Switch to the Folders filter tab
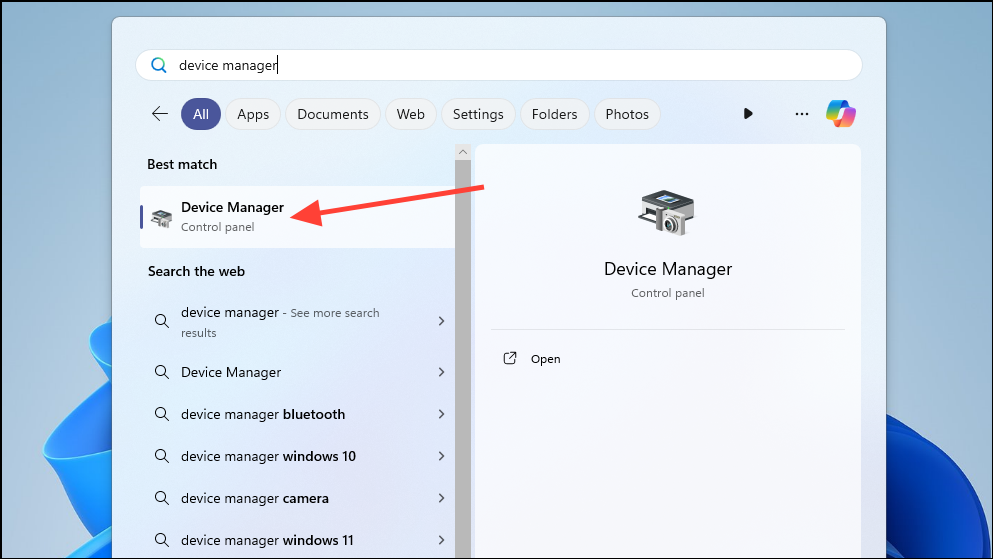Screen dimensions: 993x559 [x=554, y=114]
